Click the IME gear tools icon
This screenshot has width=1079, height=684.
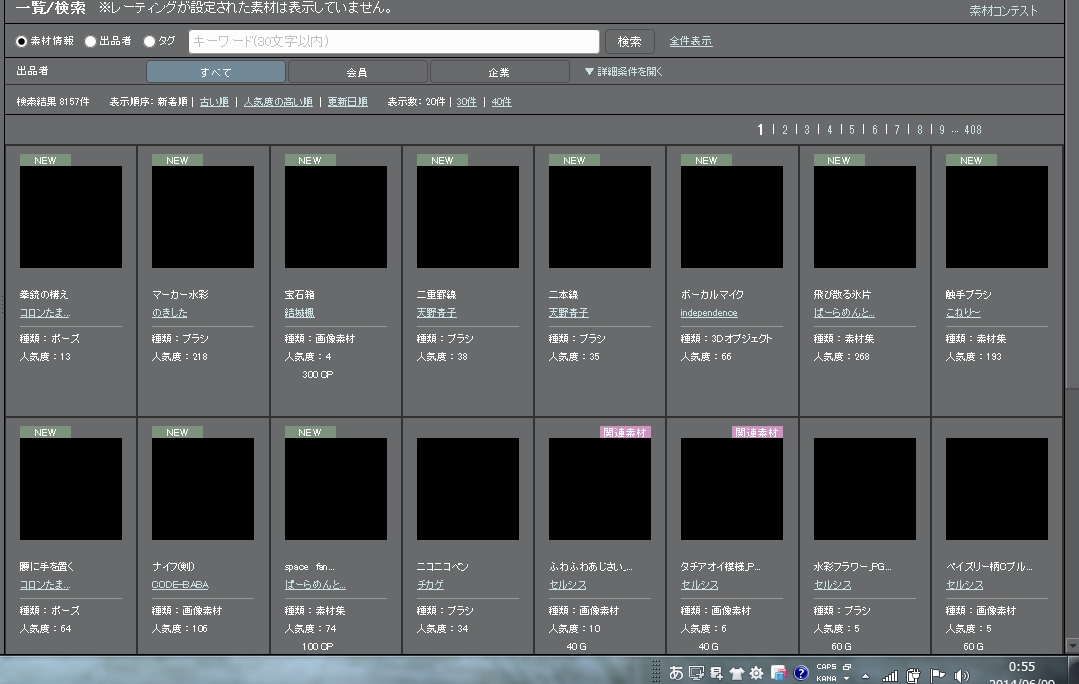pyautogui.click(x=757, y=673)
